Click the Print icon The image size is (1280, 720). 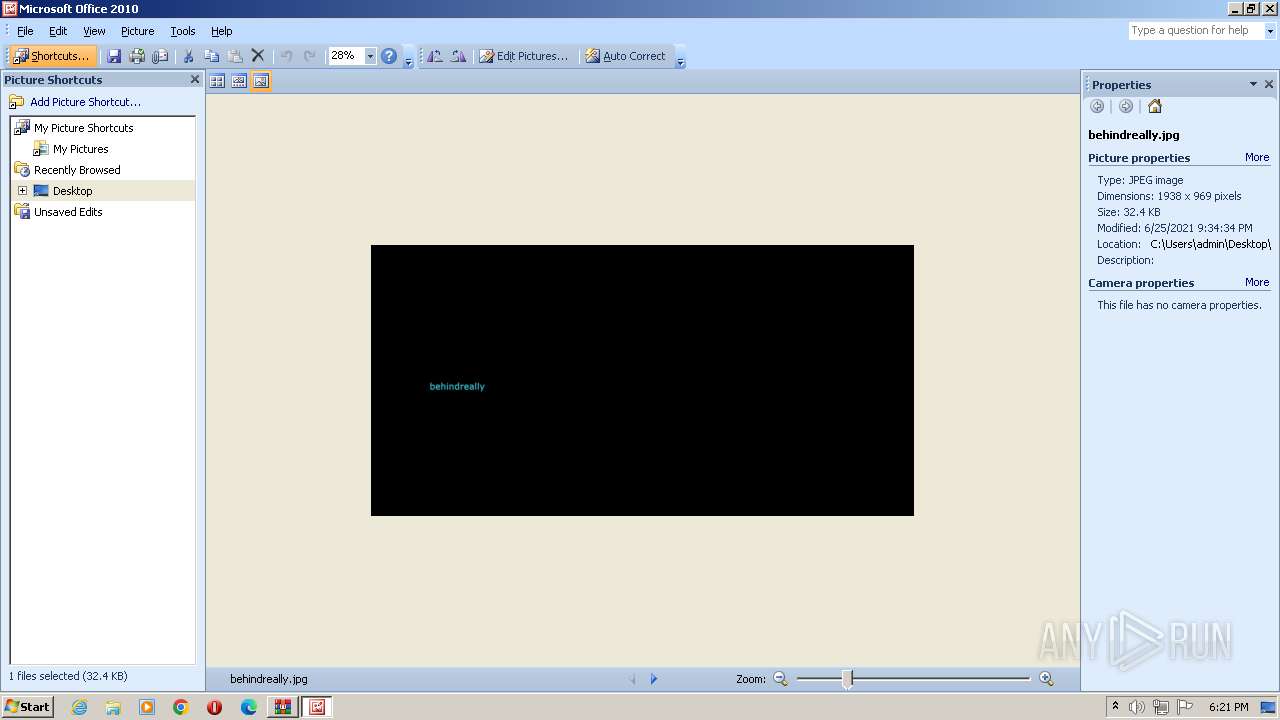137,56
